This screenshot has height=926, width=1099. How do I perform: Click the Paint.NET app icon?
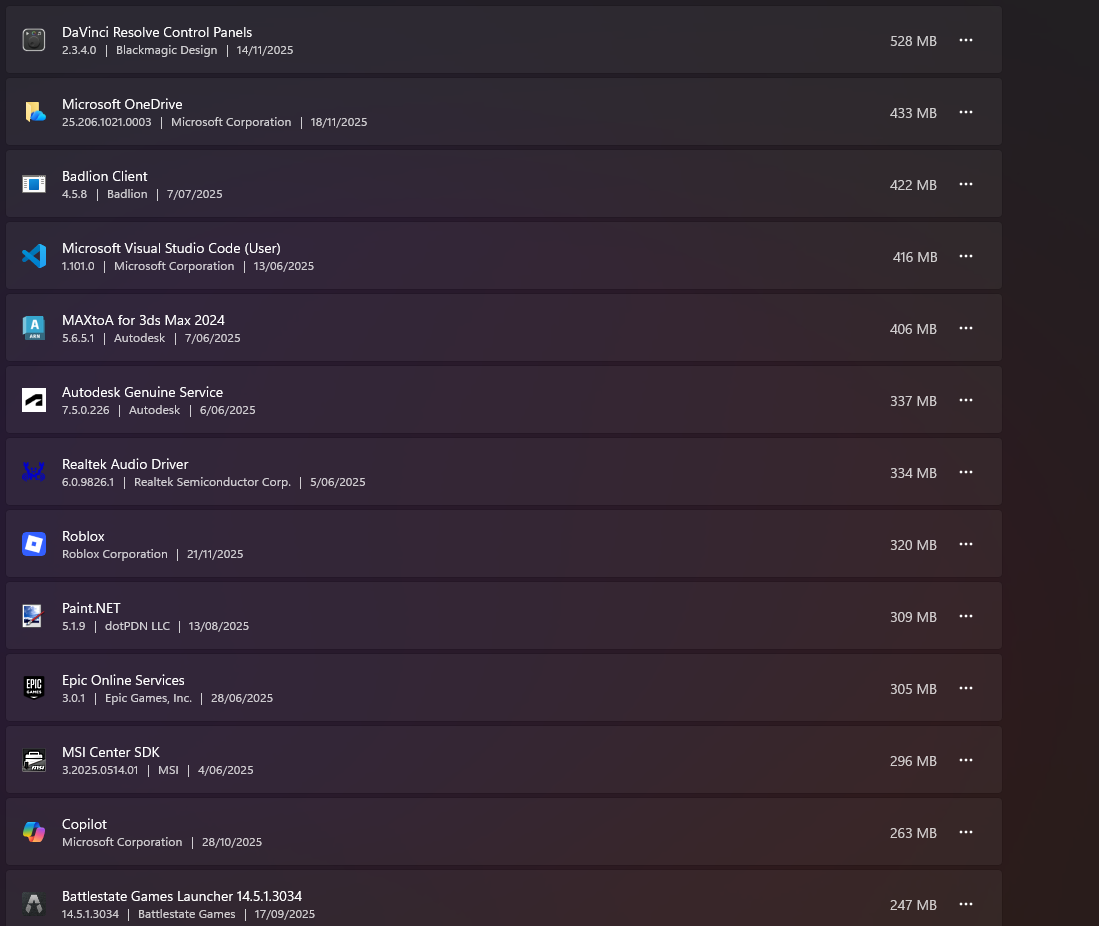click(x=34, y=616)
